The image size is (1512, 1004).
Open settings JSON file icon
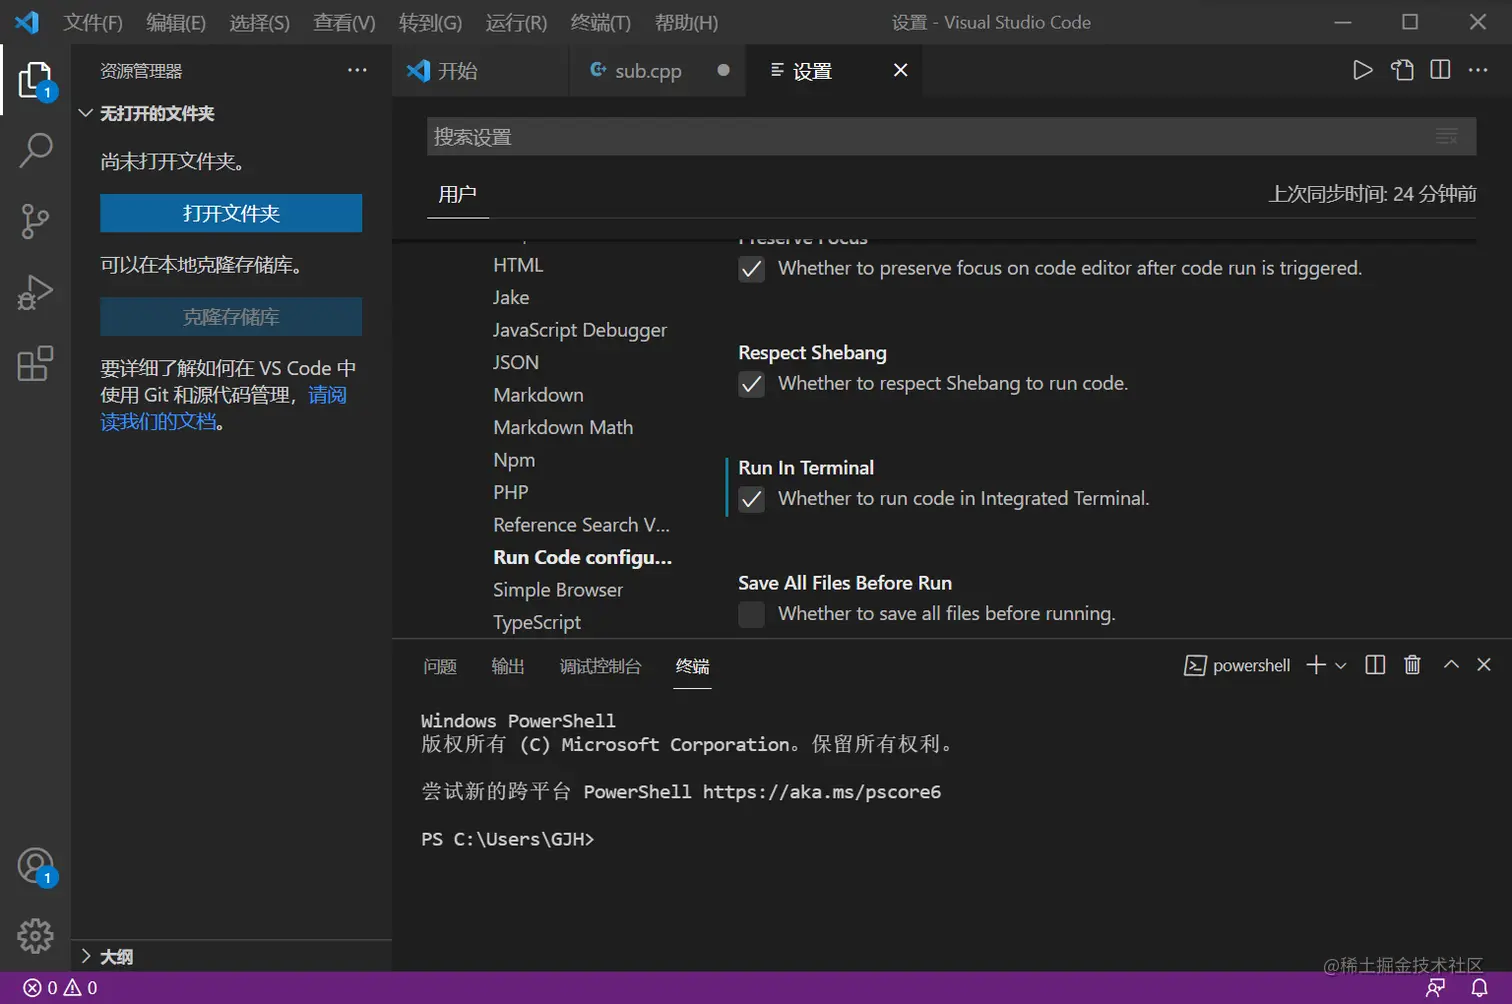(x=1402, y=70)
